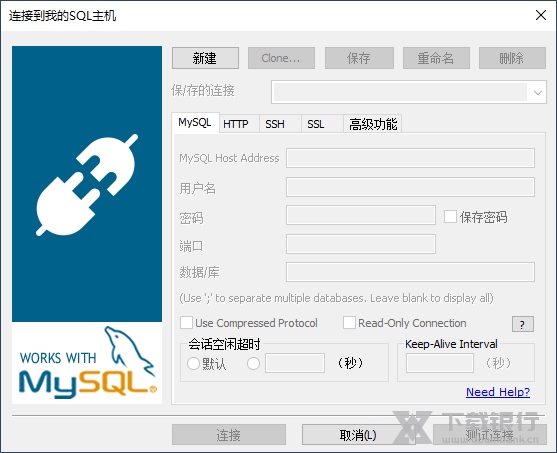Select the custom session timeout radio button
Image resolution: width=557 pixels, height=453 pixels.
pos(254,363)
